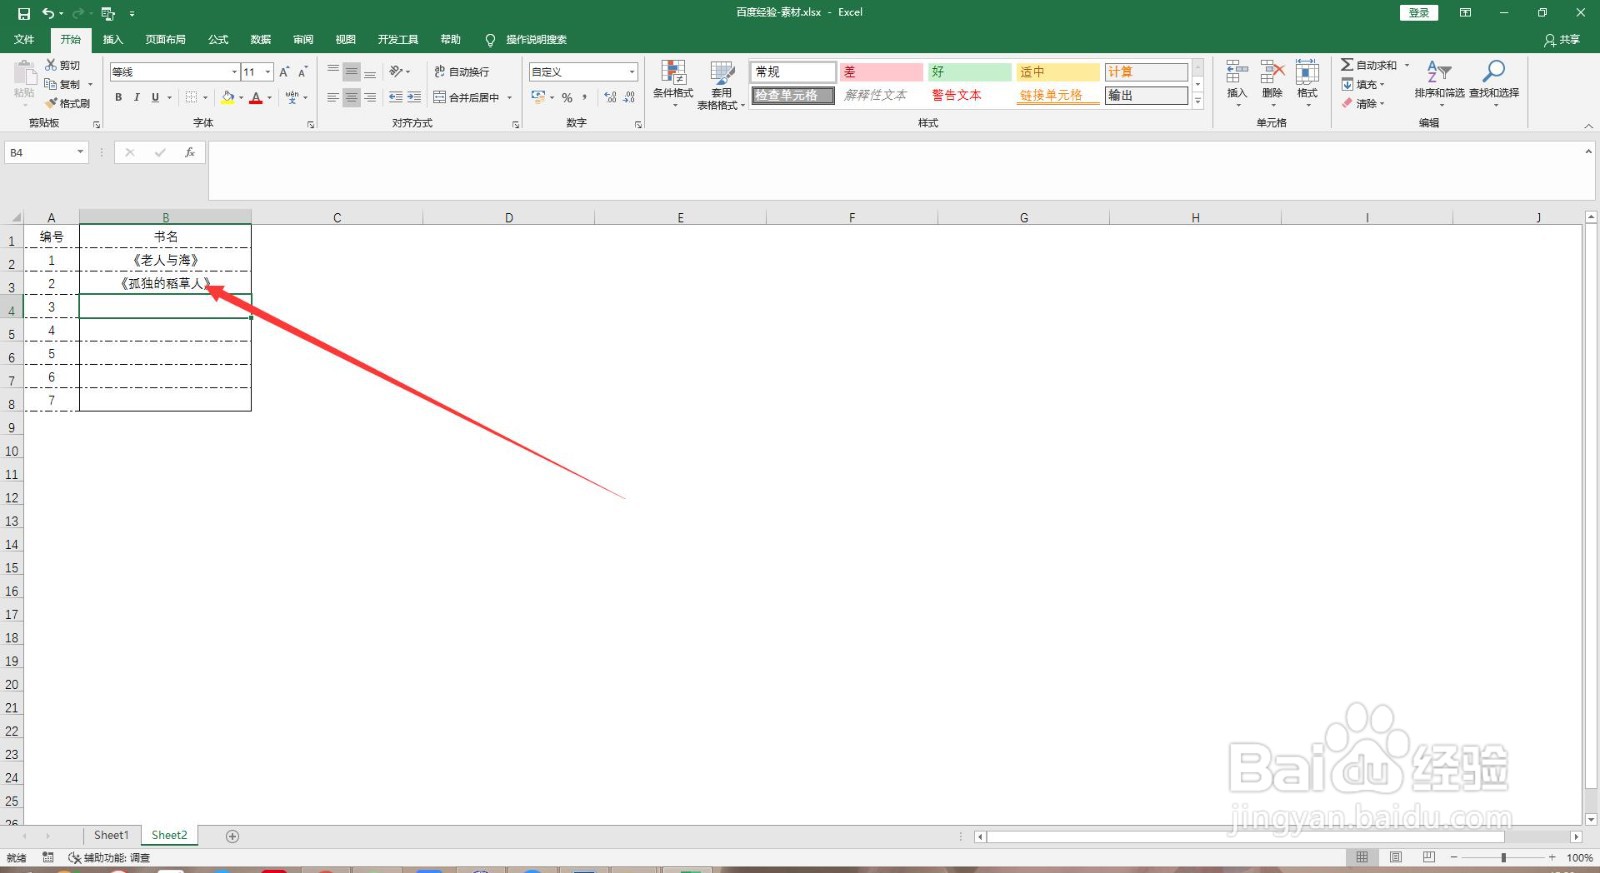
Task: Open the fill color dropdown arrow
Action: 241,98
